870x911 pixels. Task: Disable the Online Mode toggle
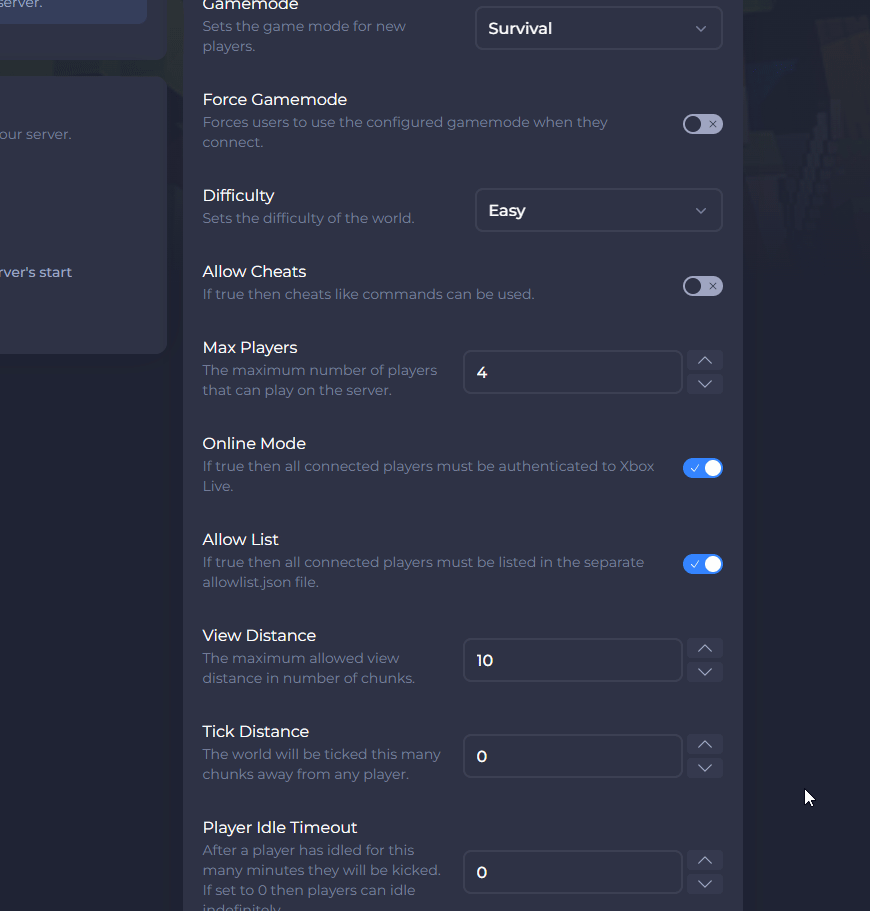pyautogui.click(x=702, y=468)
